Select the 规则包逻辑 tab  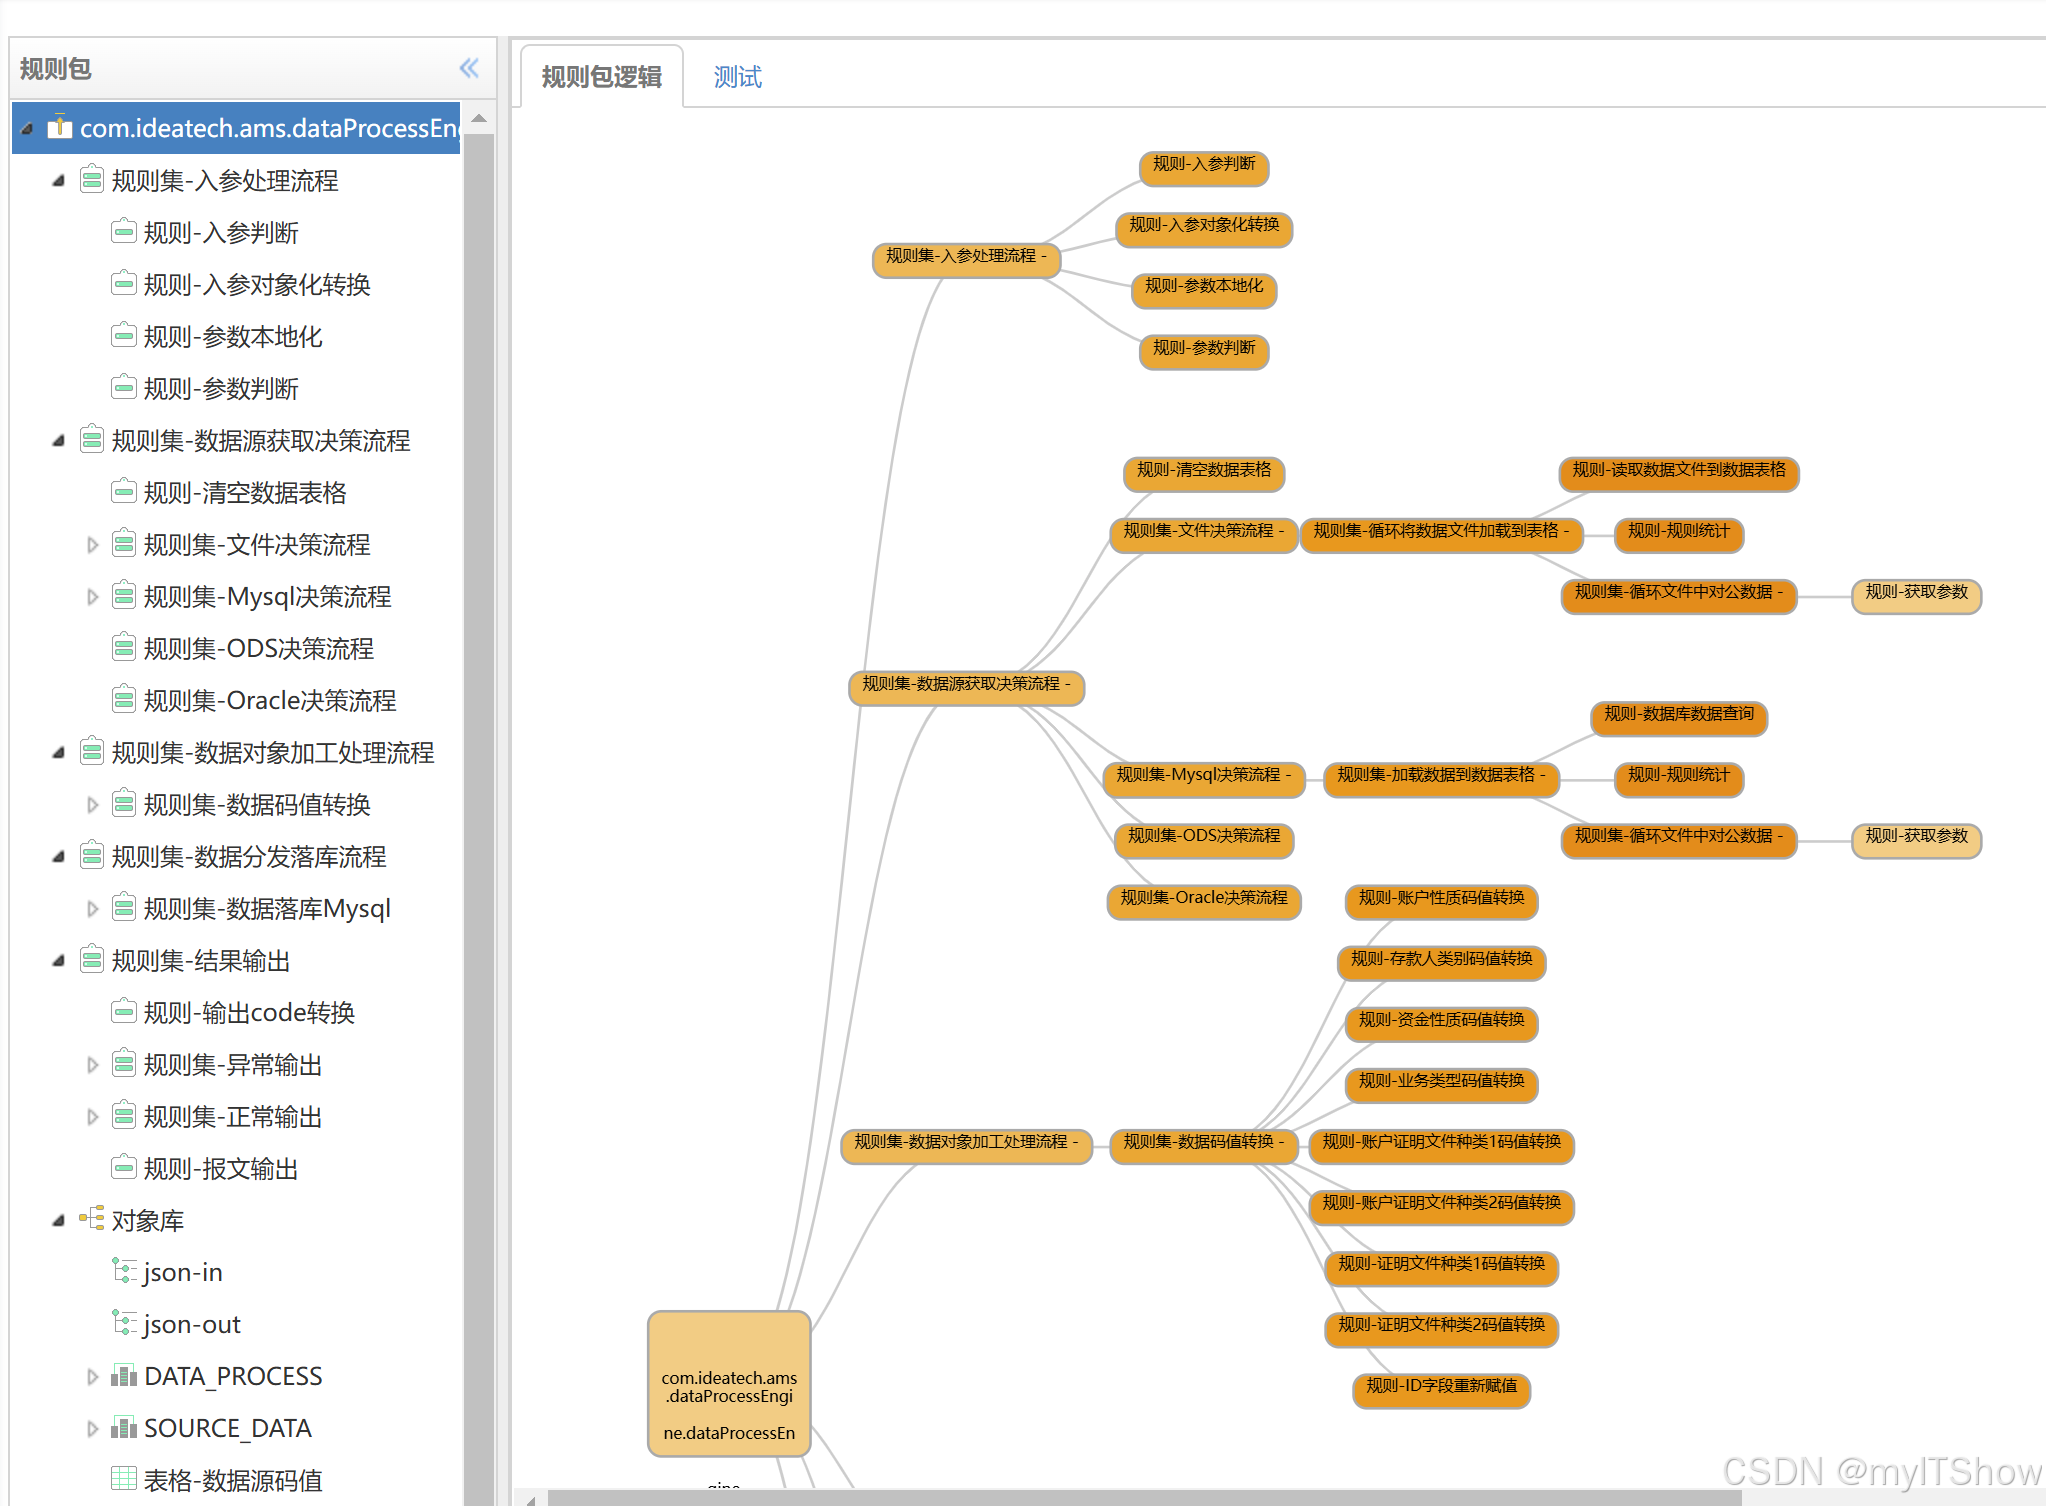pyautogui.click(x=602, y=77)
